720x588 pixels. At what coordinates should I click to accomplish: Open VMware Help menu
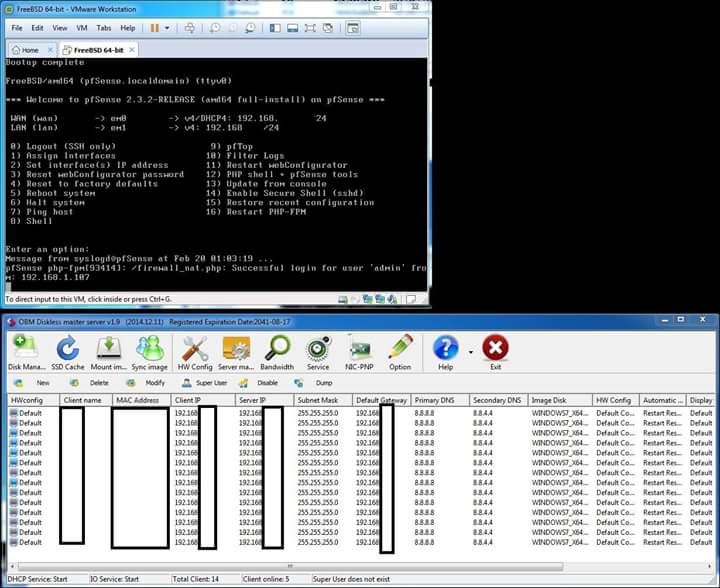tap(128, 28)
